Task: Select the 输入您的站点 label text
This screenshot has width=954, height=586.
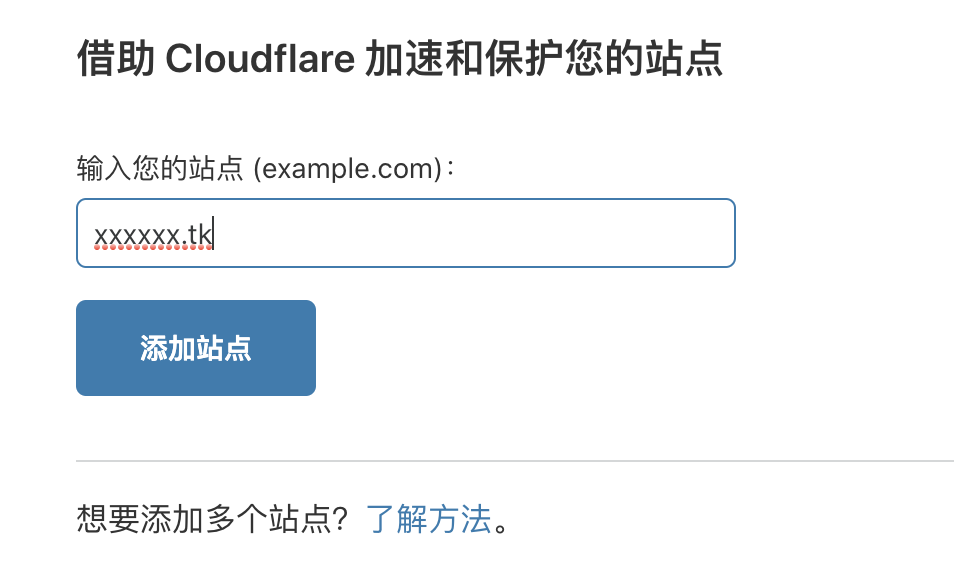Action: tap(160, 169)
